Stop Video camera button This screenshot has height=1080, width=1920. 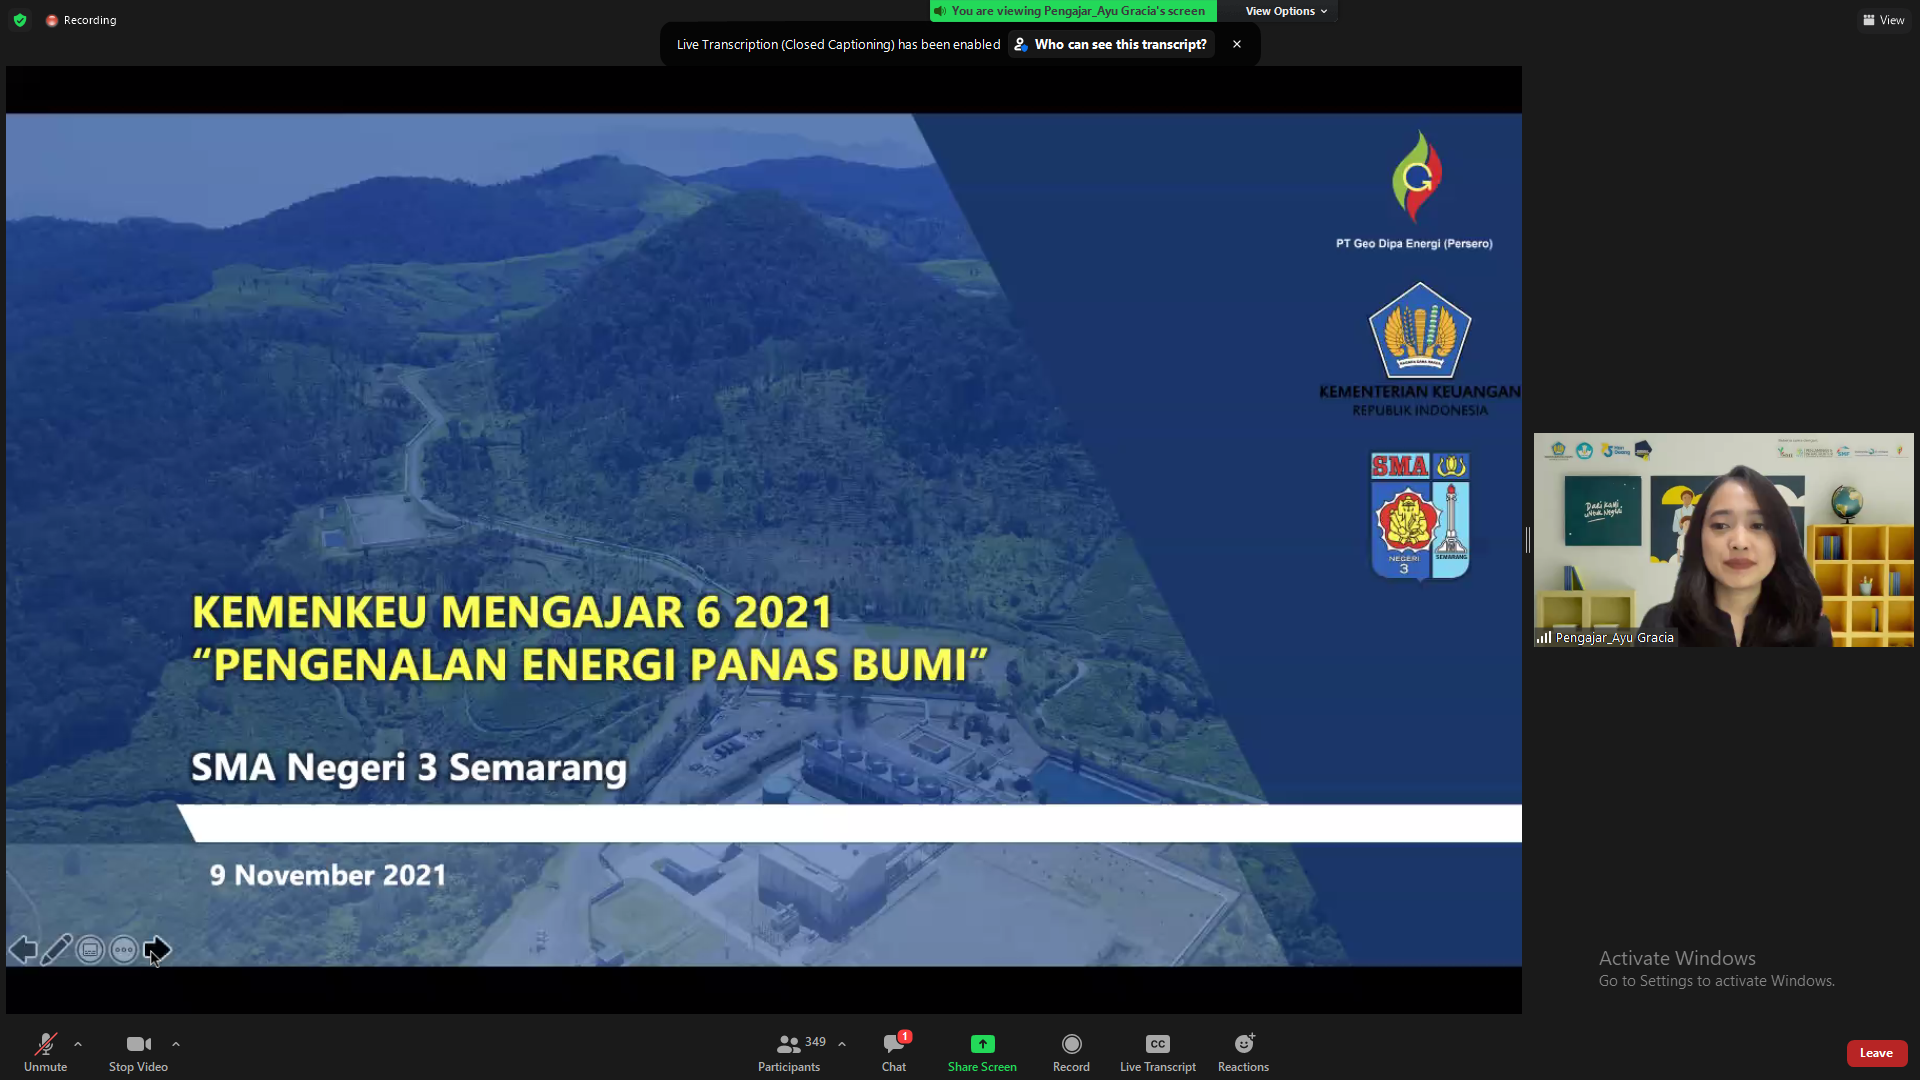point(138,1052)
